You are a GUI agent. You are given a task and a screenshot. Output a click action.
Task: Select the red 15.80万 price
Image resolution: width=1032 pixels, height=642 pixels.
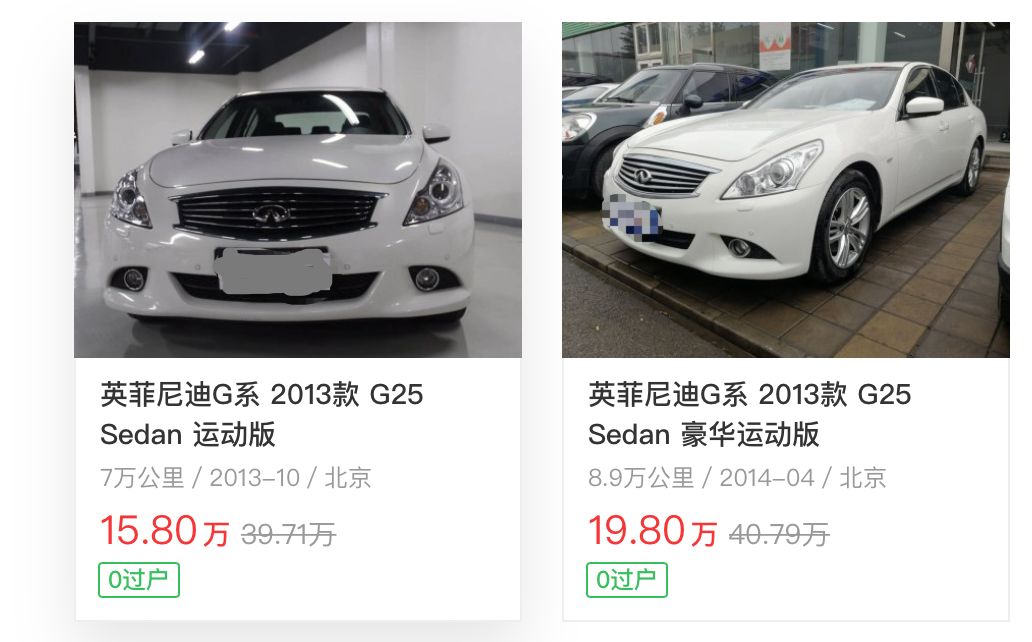point(165,531)
